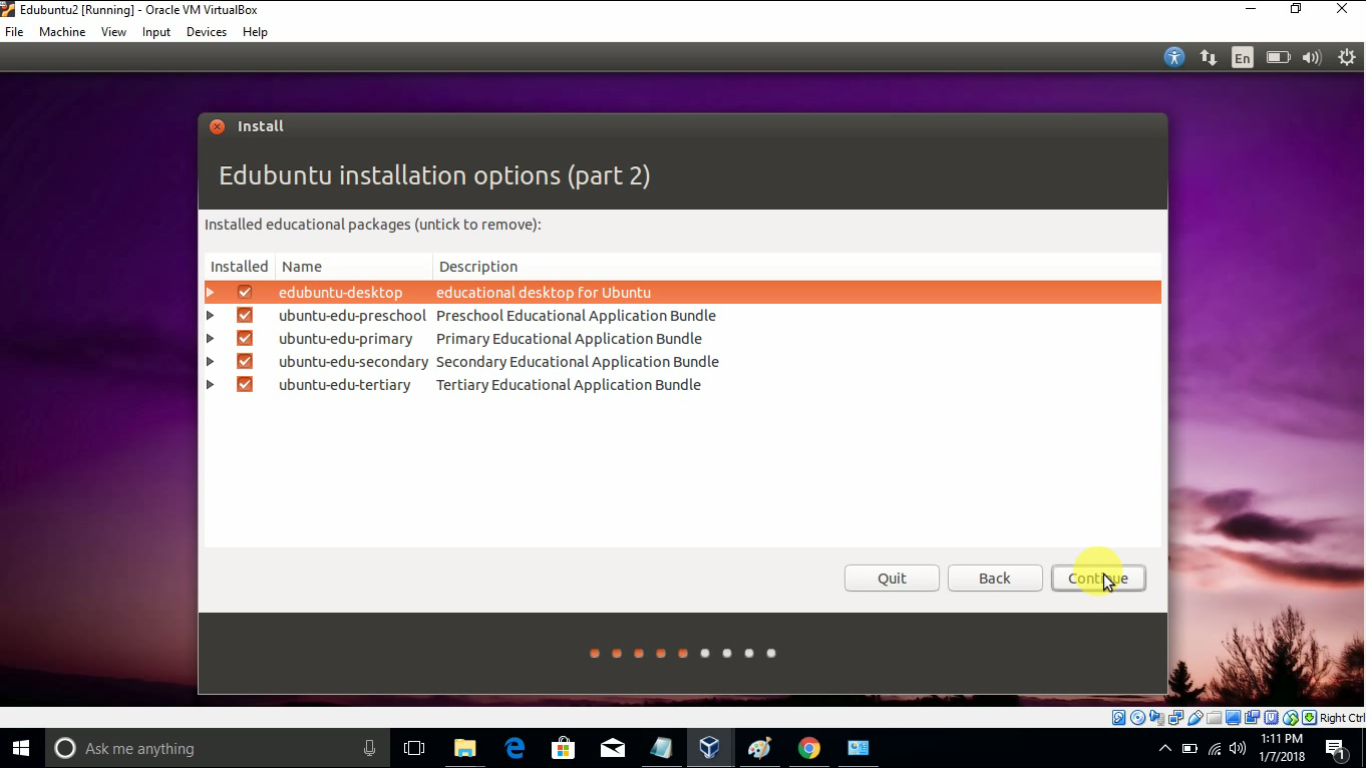Open the Windows Start menu
The image size is (1366, 768).
pyautogui.click(x=21, y=748)
